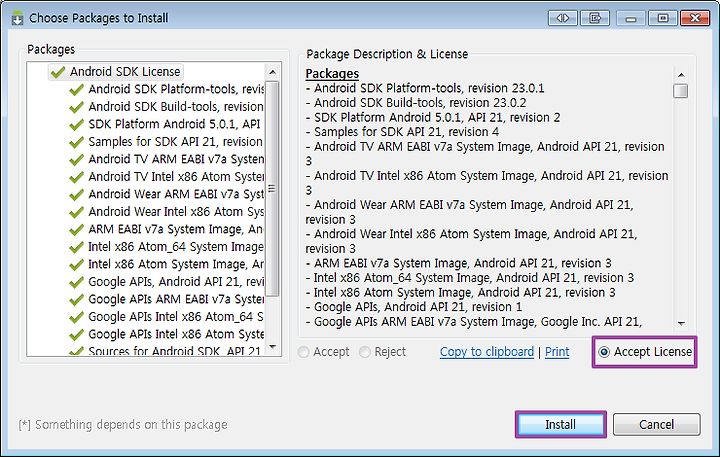Image resolution: width=720 pixels, height=457 pixels.
Task: Click the title bar left-right arrows button
Action: [x=562, y=18]
